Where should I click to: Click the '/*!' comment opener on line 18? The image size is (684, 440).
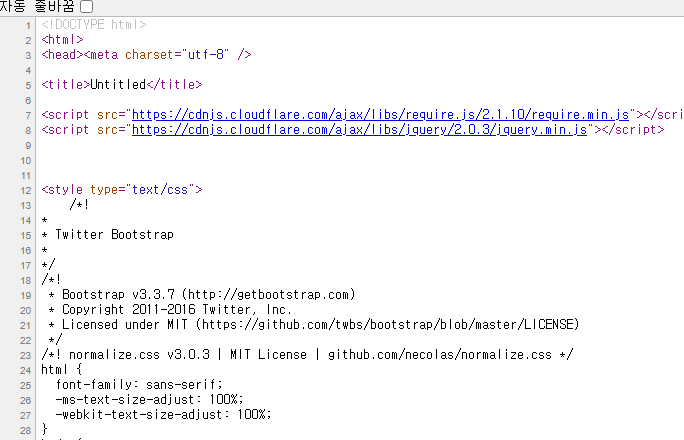click(51, 280)
